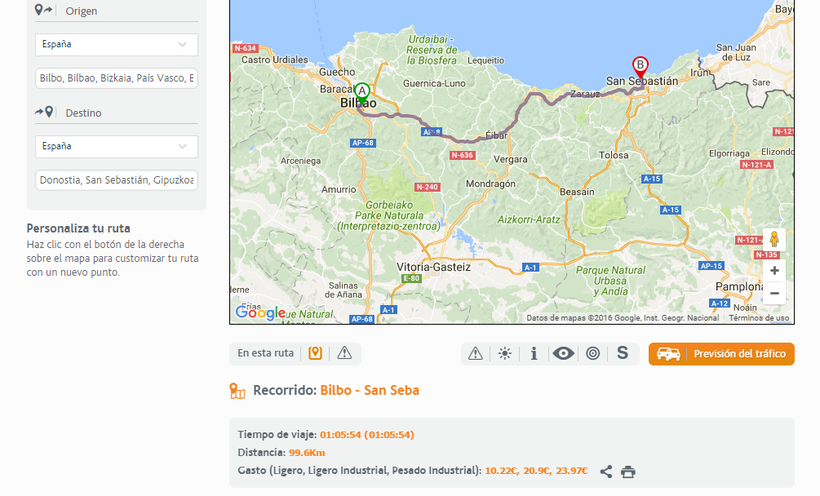This screenshot has width=820, height=496.
Task: Click the information 'i' icon
Action: [x=534, y=353]
